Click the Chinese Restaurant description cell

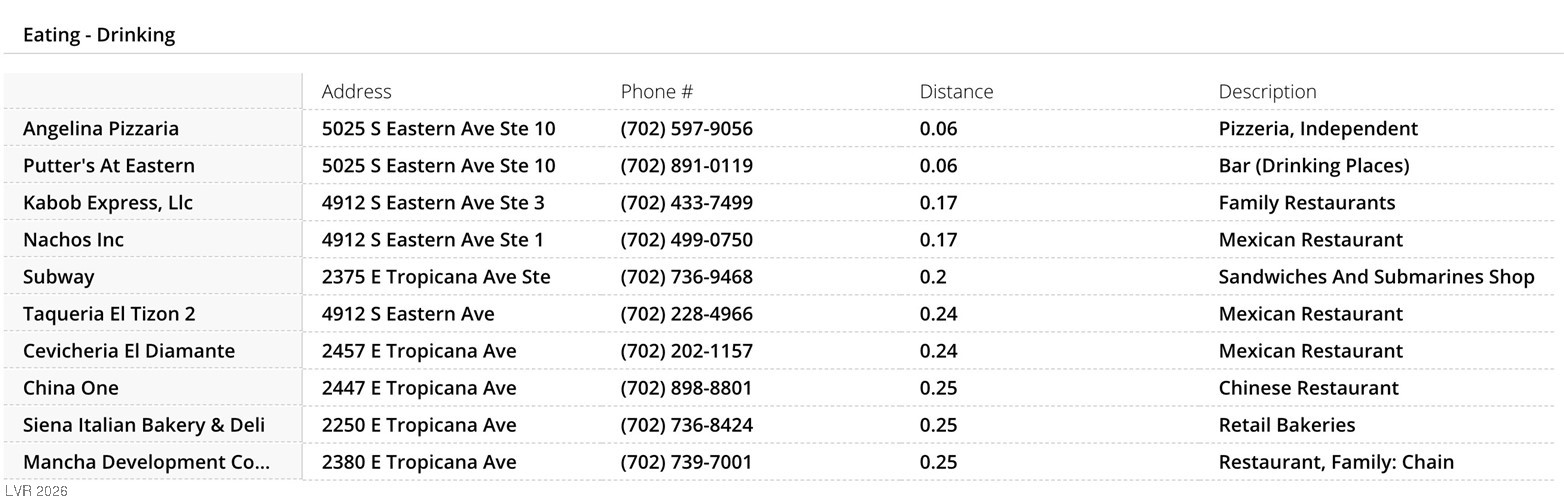1308,388
